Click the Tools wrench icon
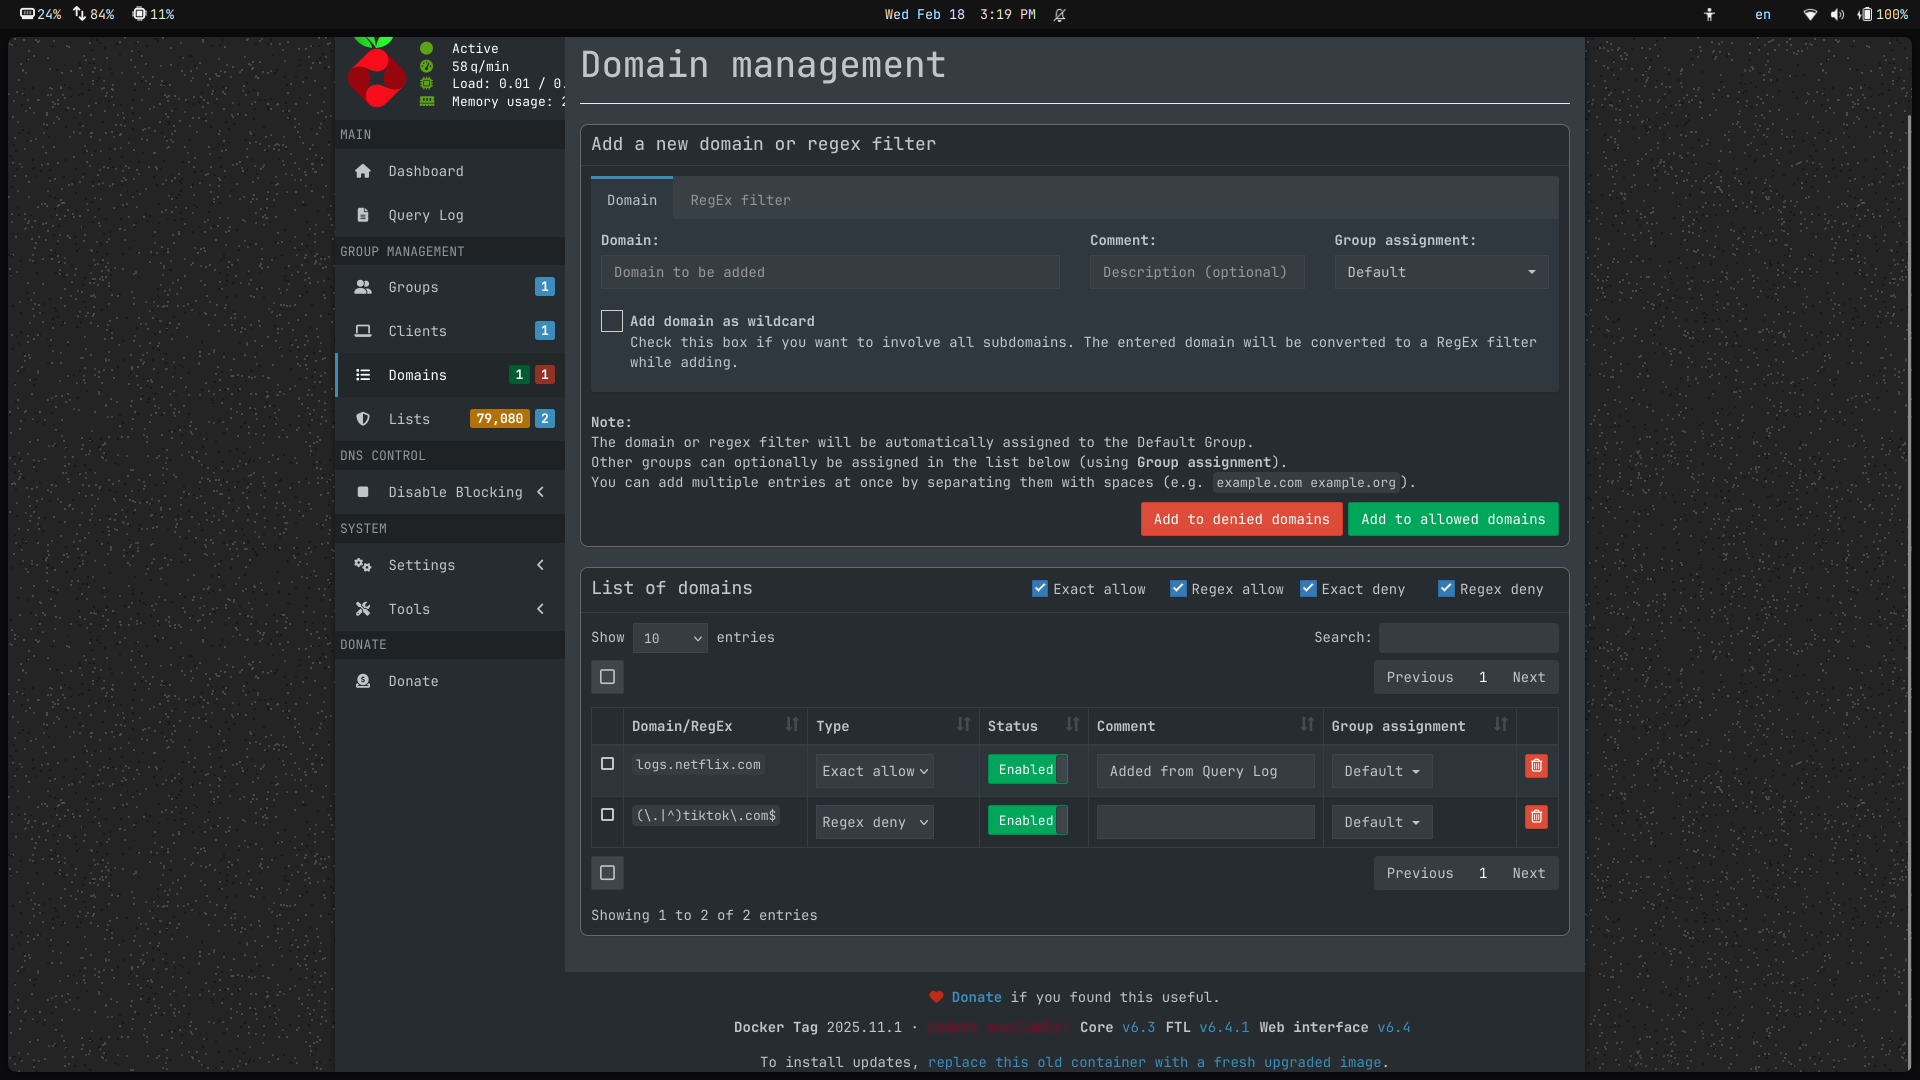The width and height of the screenshot is (1920, 1080). click(x=363, y=609)
